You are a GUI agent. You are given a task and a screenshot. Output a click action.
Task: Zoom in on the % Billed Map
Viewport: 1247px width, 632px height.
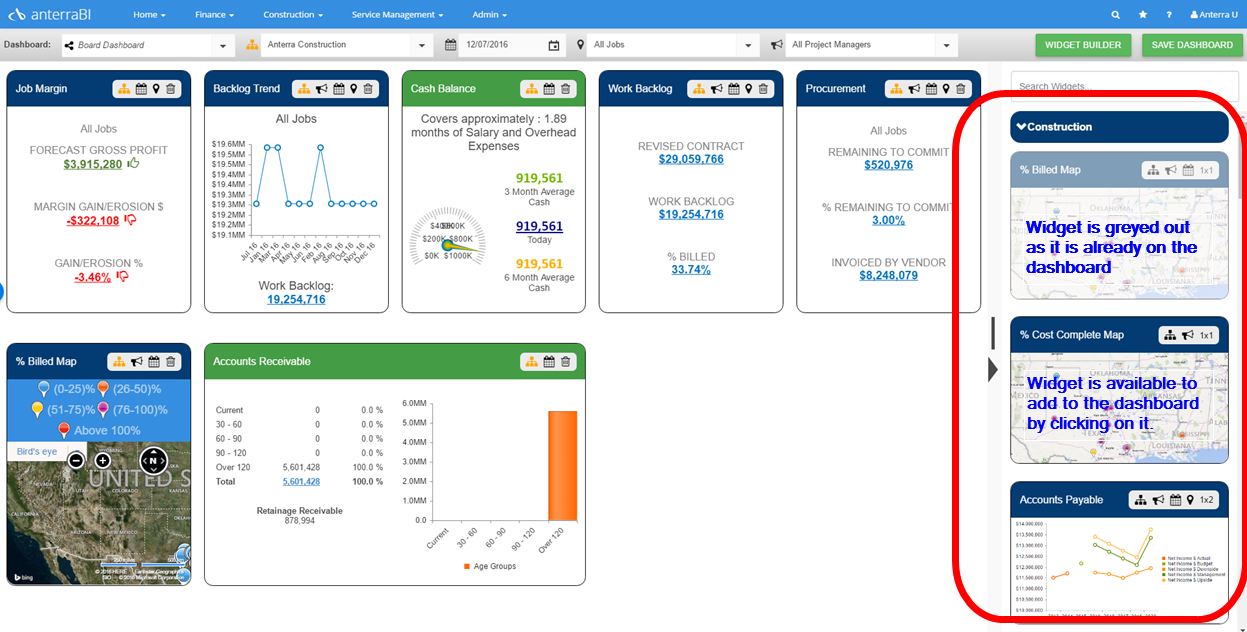click(x=102, y=460)
